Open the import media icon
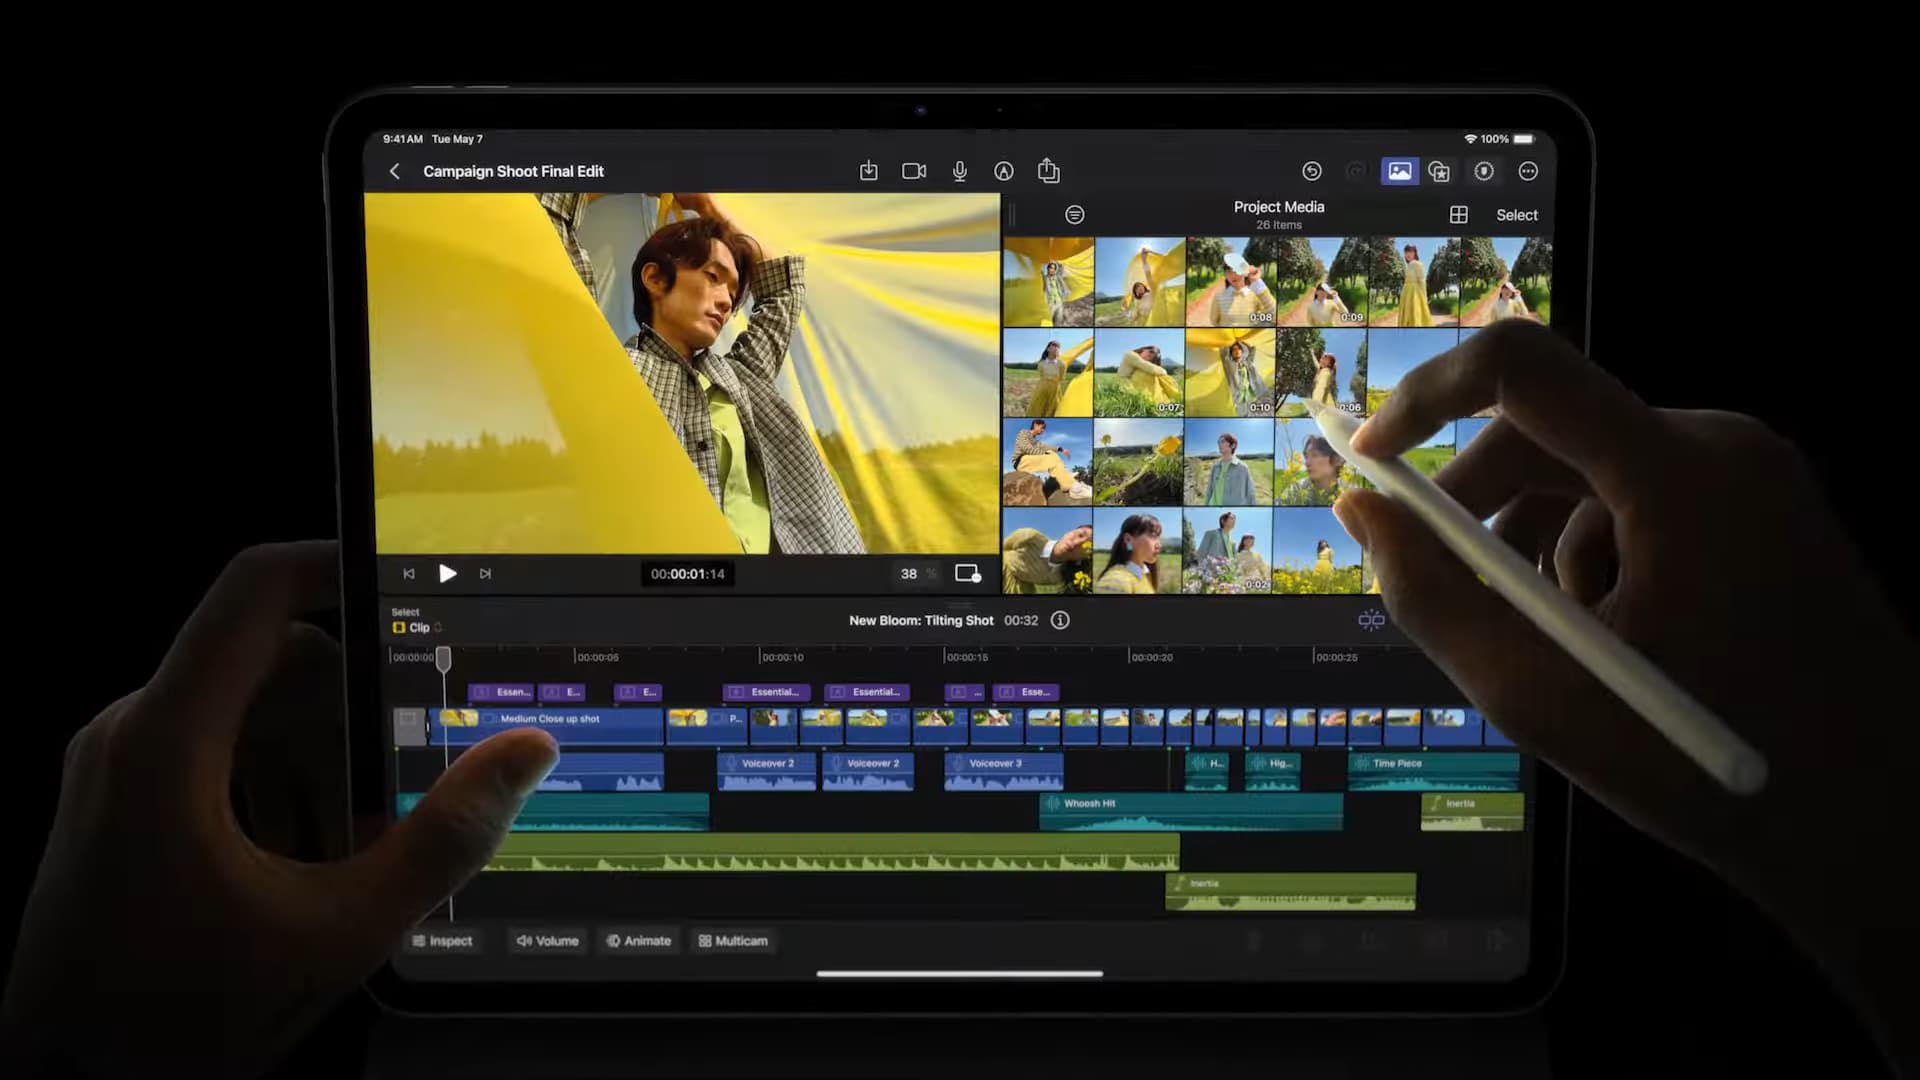 [x=868, y=171]
